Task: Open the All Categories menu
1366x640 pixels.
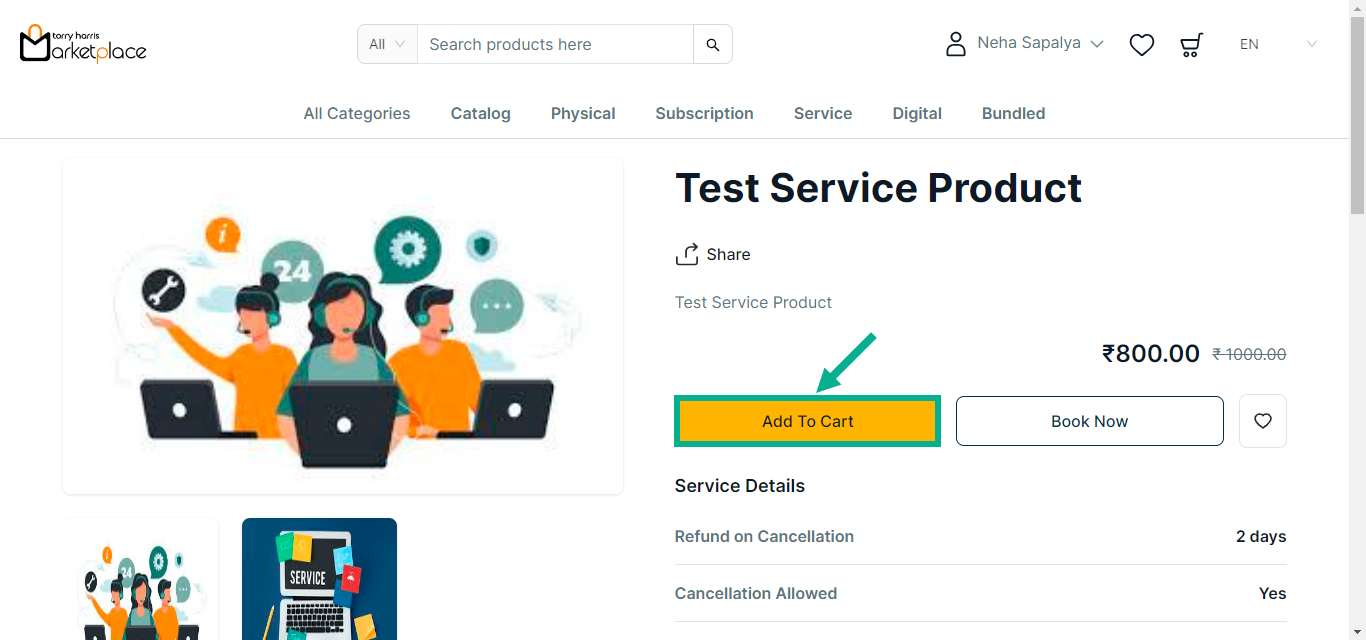Action: pyautogui.click(x=357, y=114)
